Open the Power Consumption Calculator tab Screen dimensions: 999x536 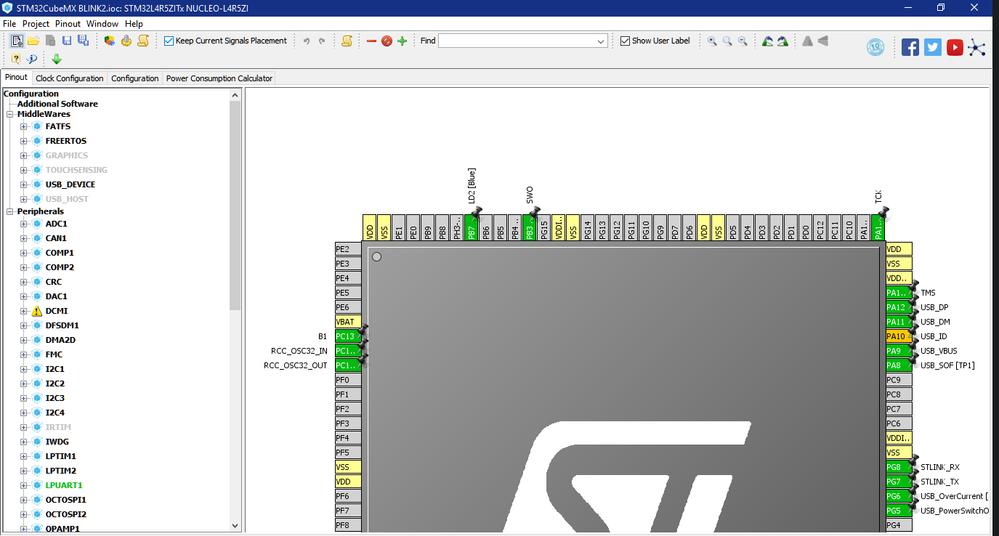219,78
